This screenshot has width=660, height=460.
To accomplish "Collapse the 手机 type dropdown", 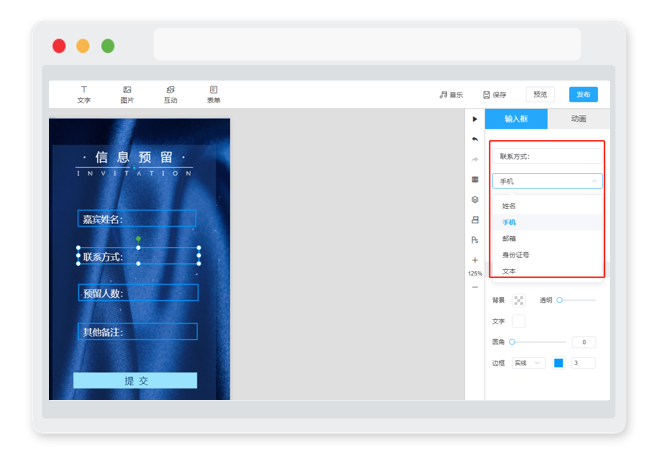I will [x=547, y=181].
